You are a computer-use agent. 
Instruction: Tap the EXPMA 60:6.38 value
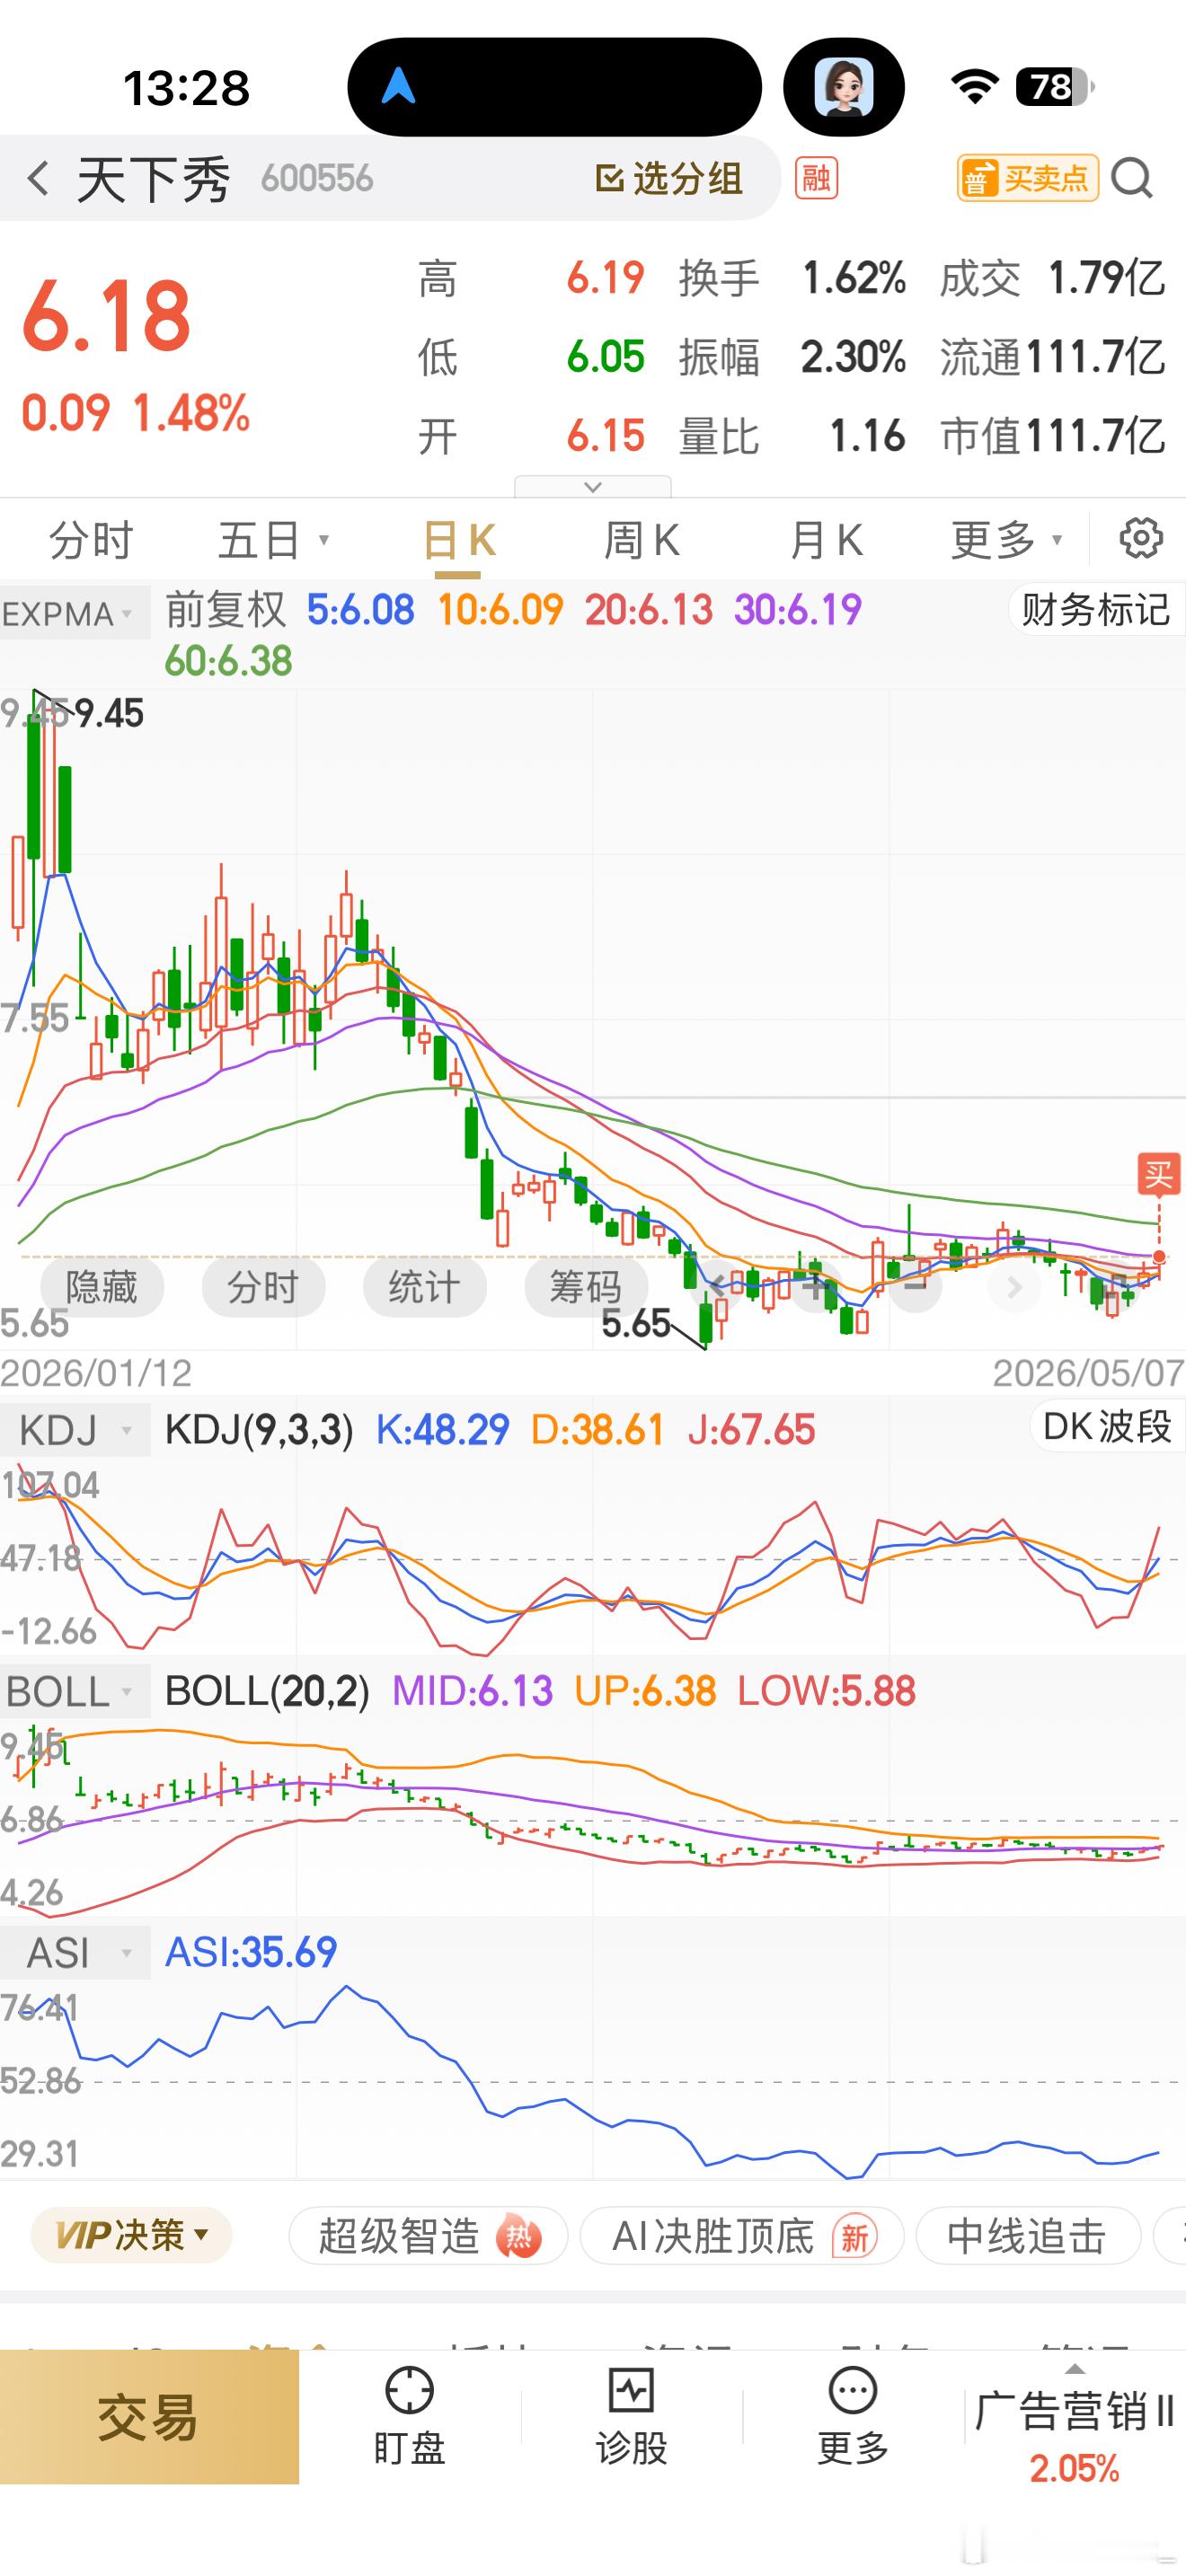pyautogui.click(x=228, y=661)
